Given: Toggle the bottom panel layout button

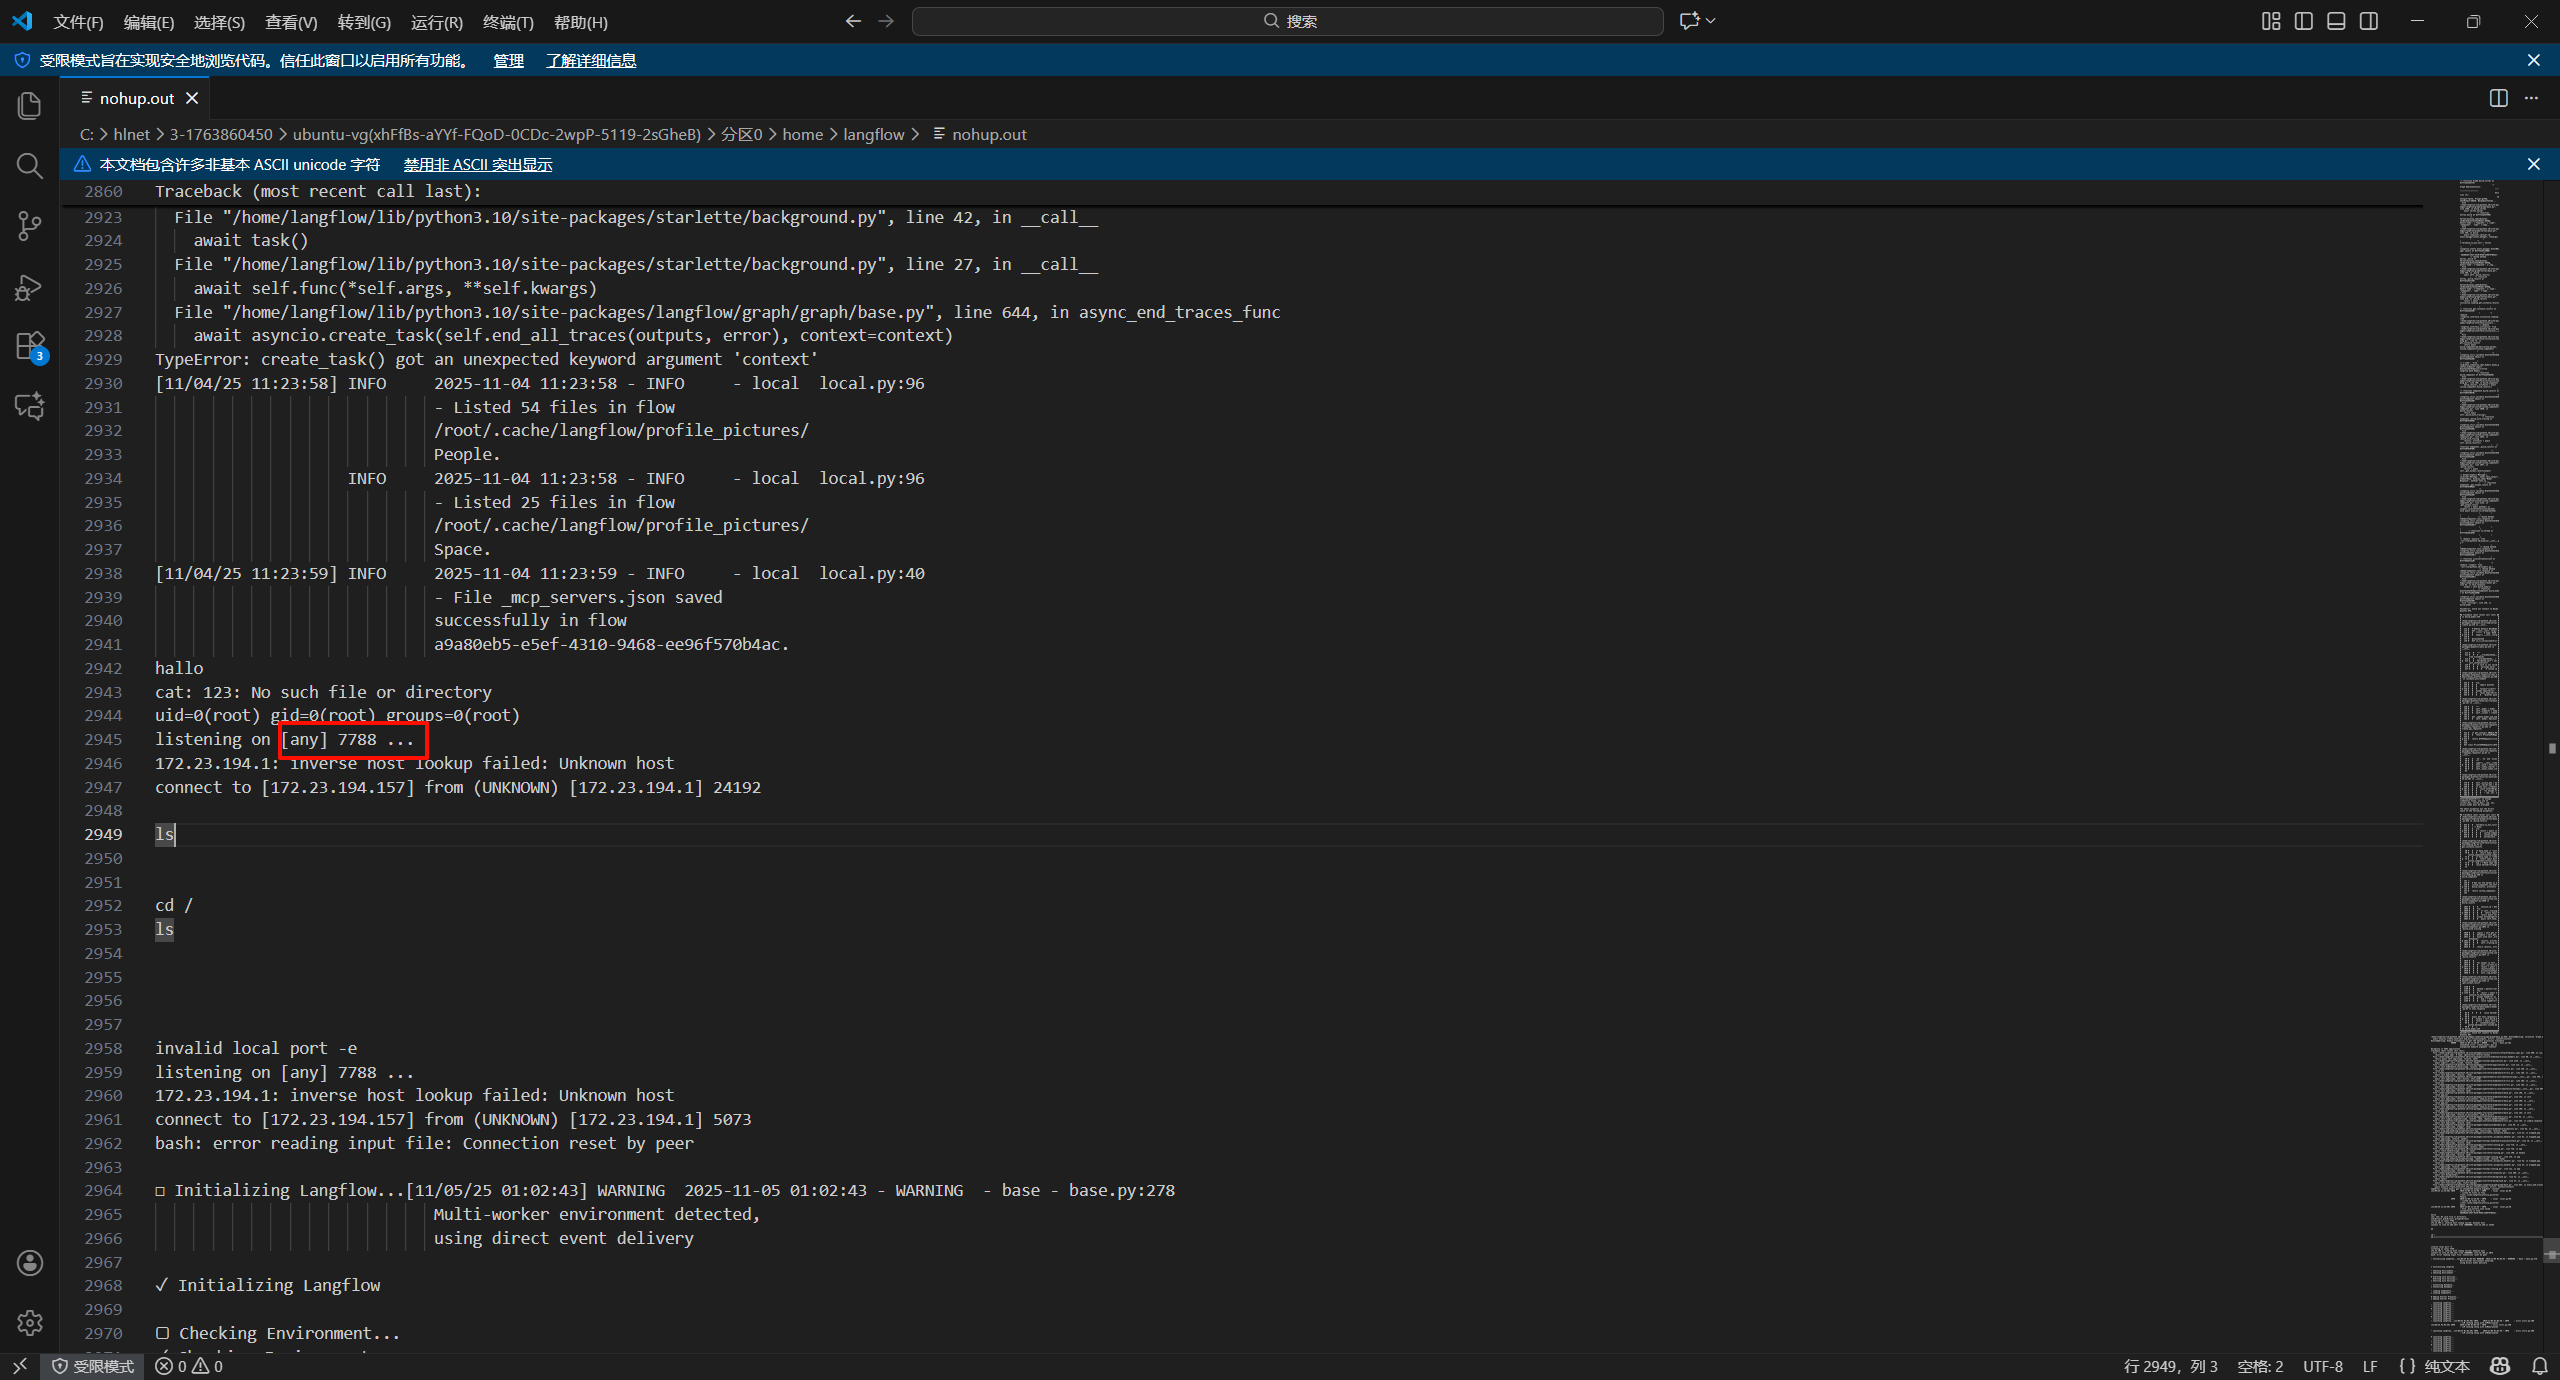Looking at the screenshot, I should coord(2336,21).
